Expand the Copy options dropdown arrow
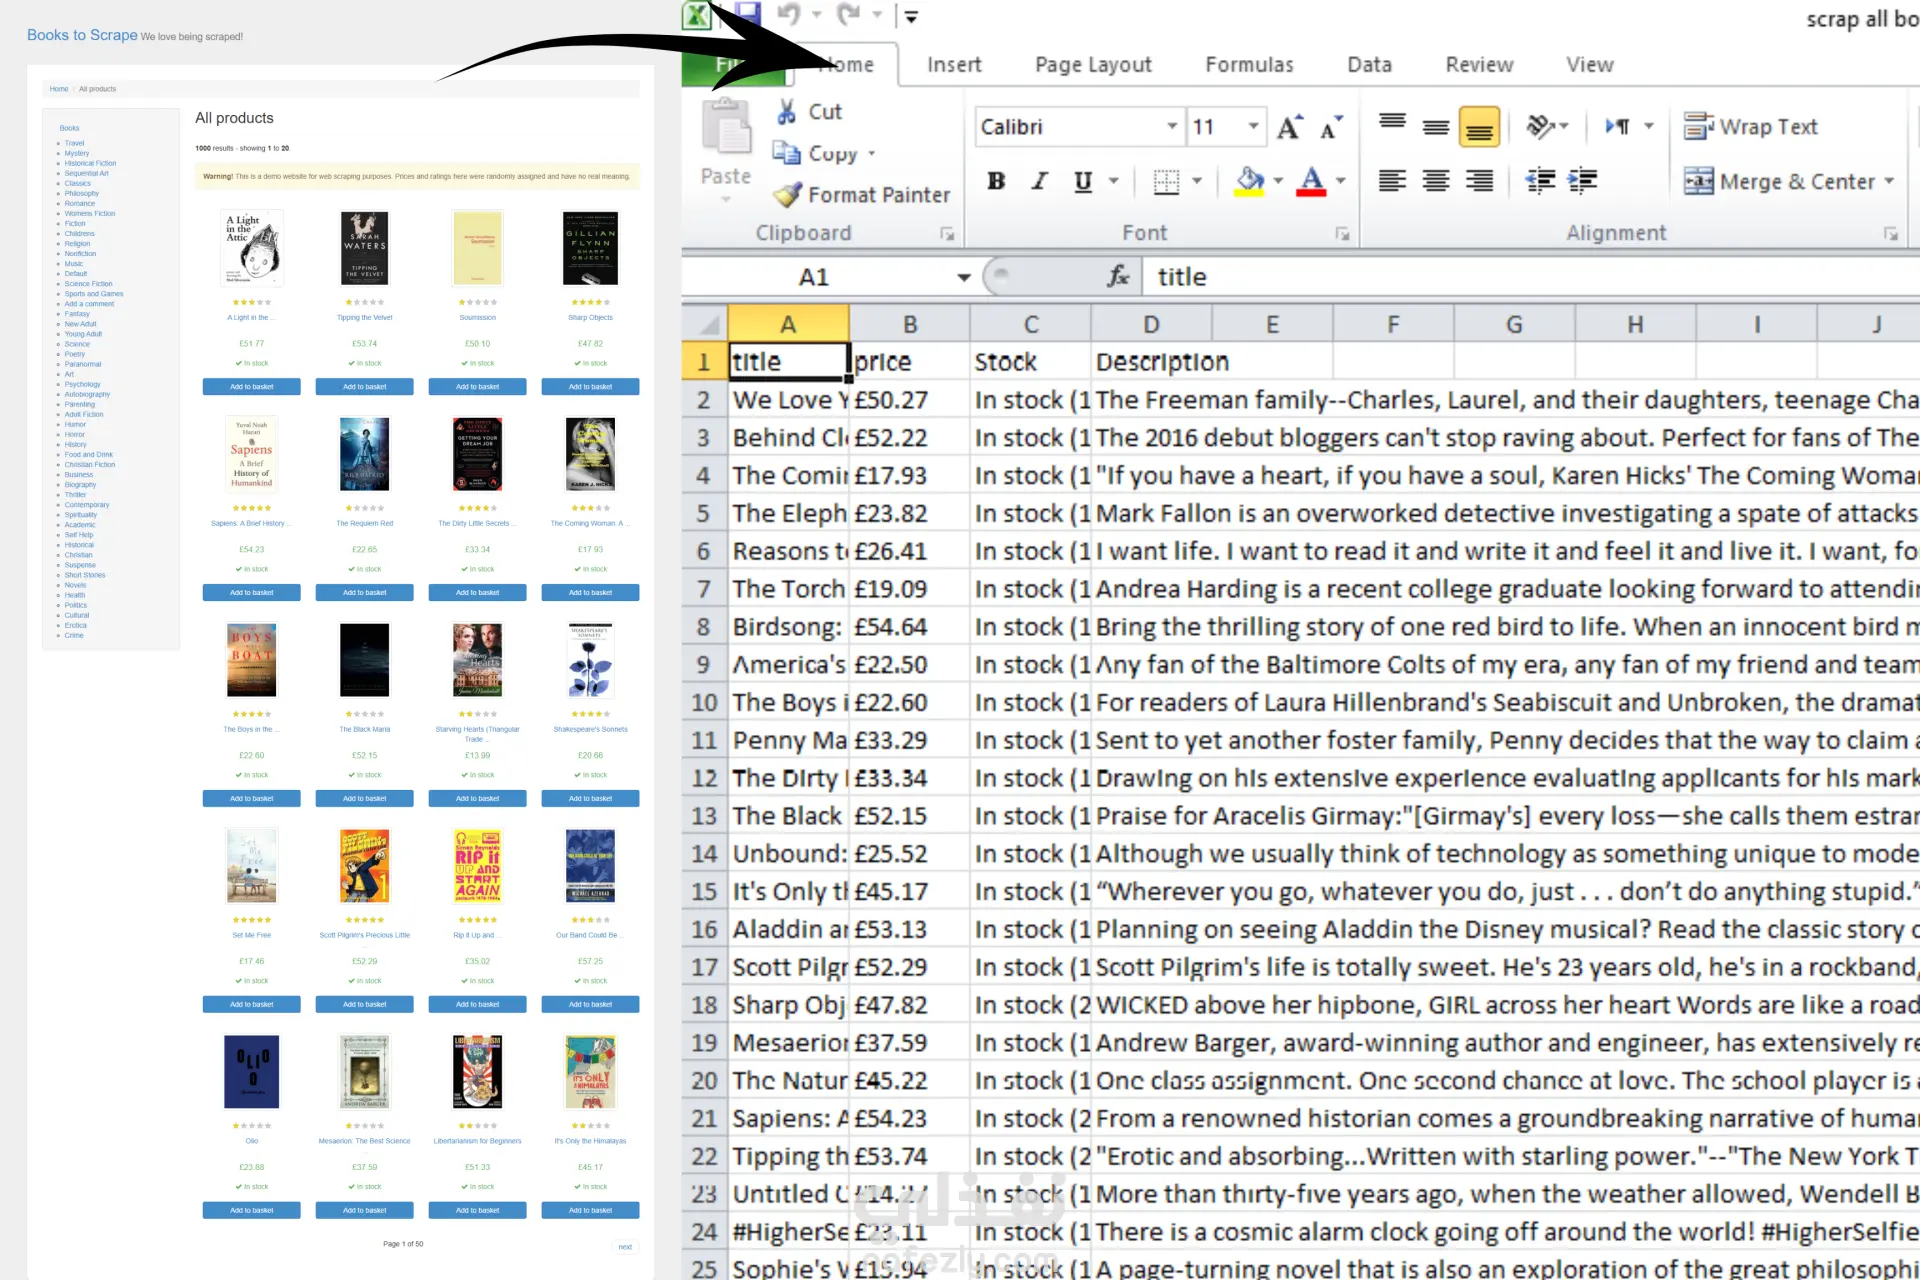 coord(872,153)
